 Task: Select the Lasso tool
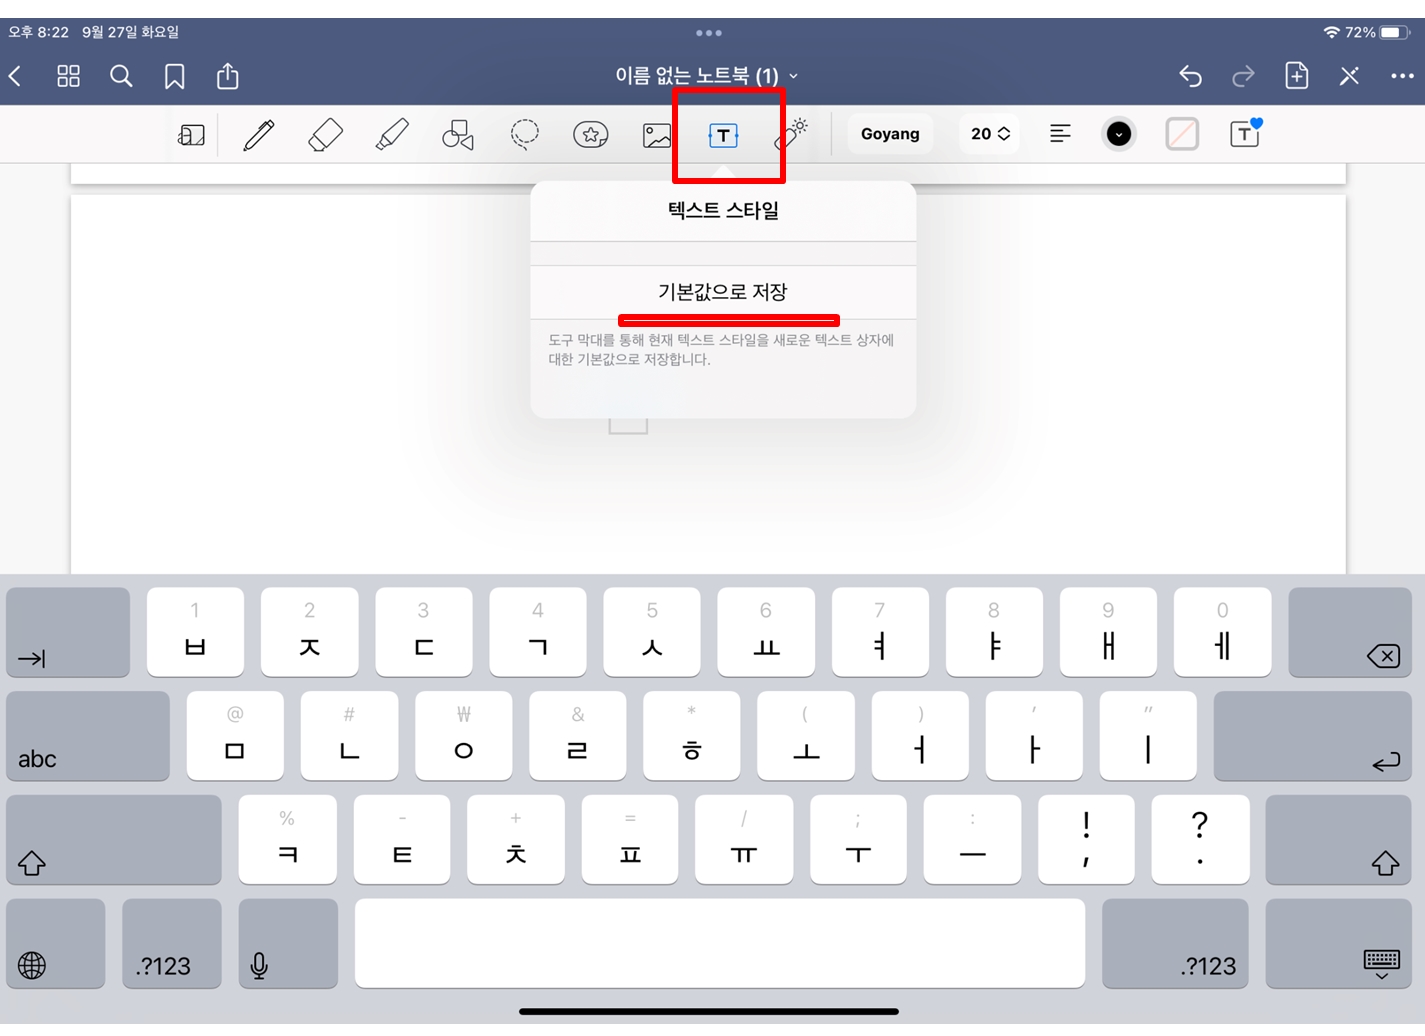(524, 134)
